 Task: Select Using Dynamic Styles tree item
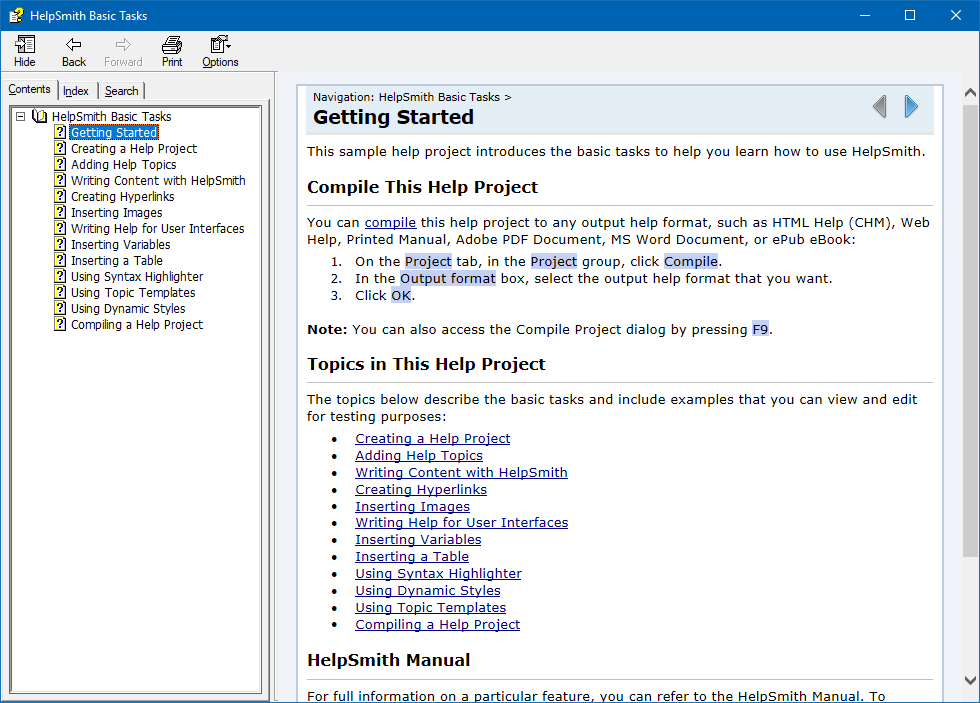(x=128, y=309)
